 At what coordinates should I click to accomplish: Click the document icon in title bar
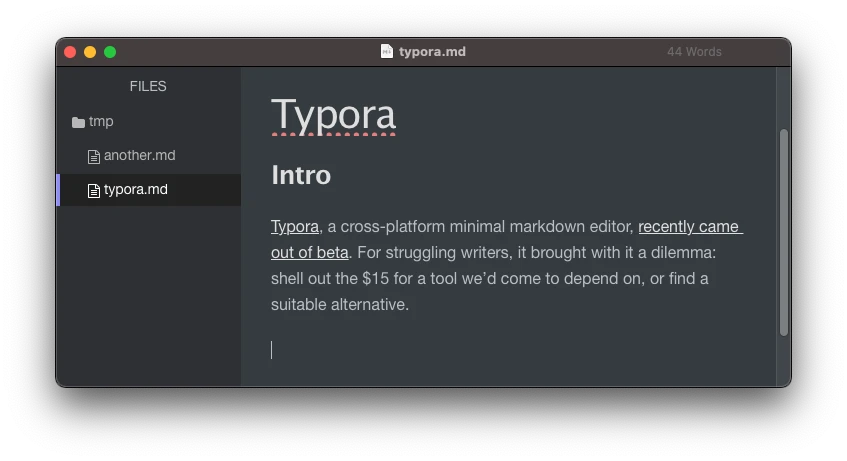(387, 52)
